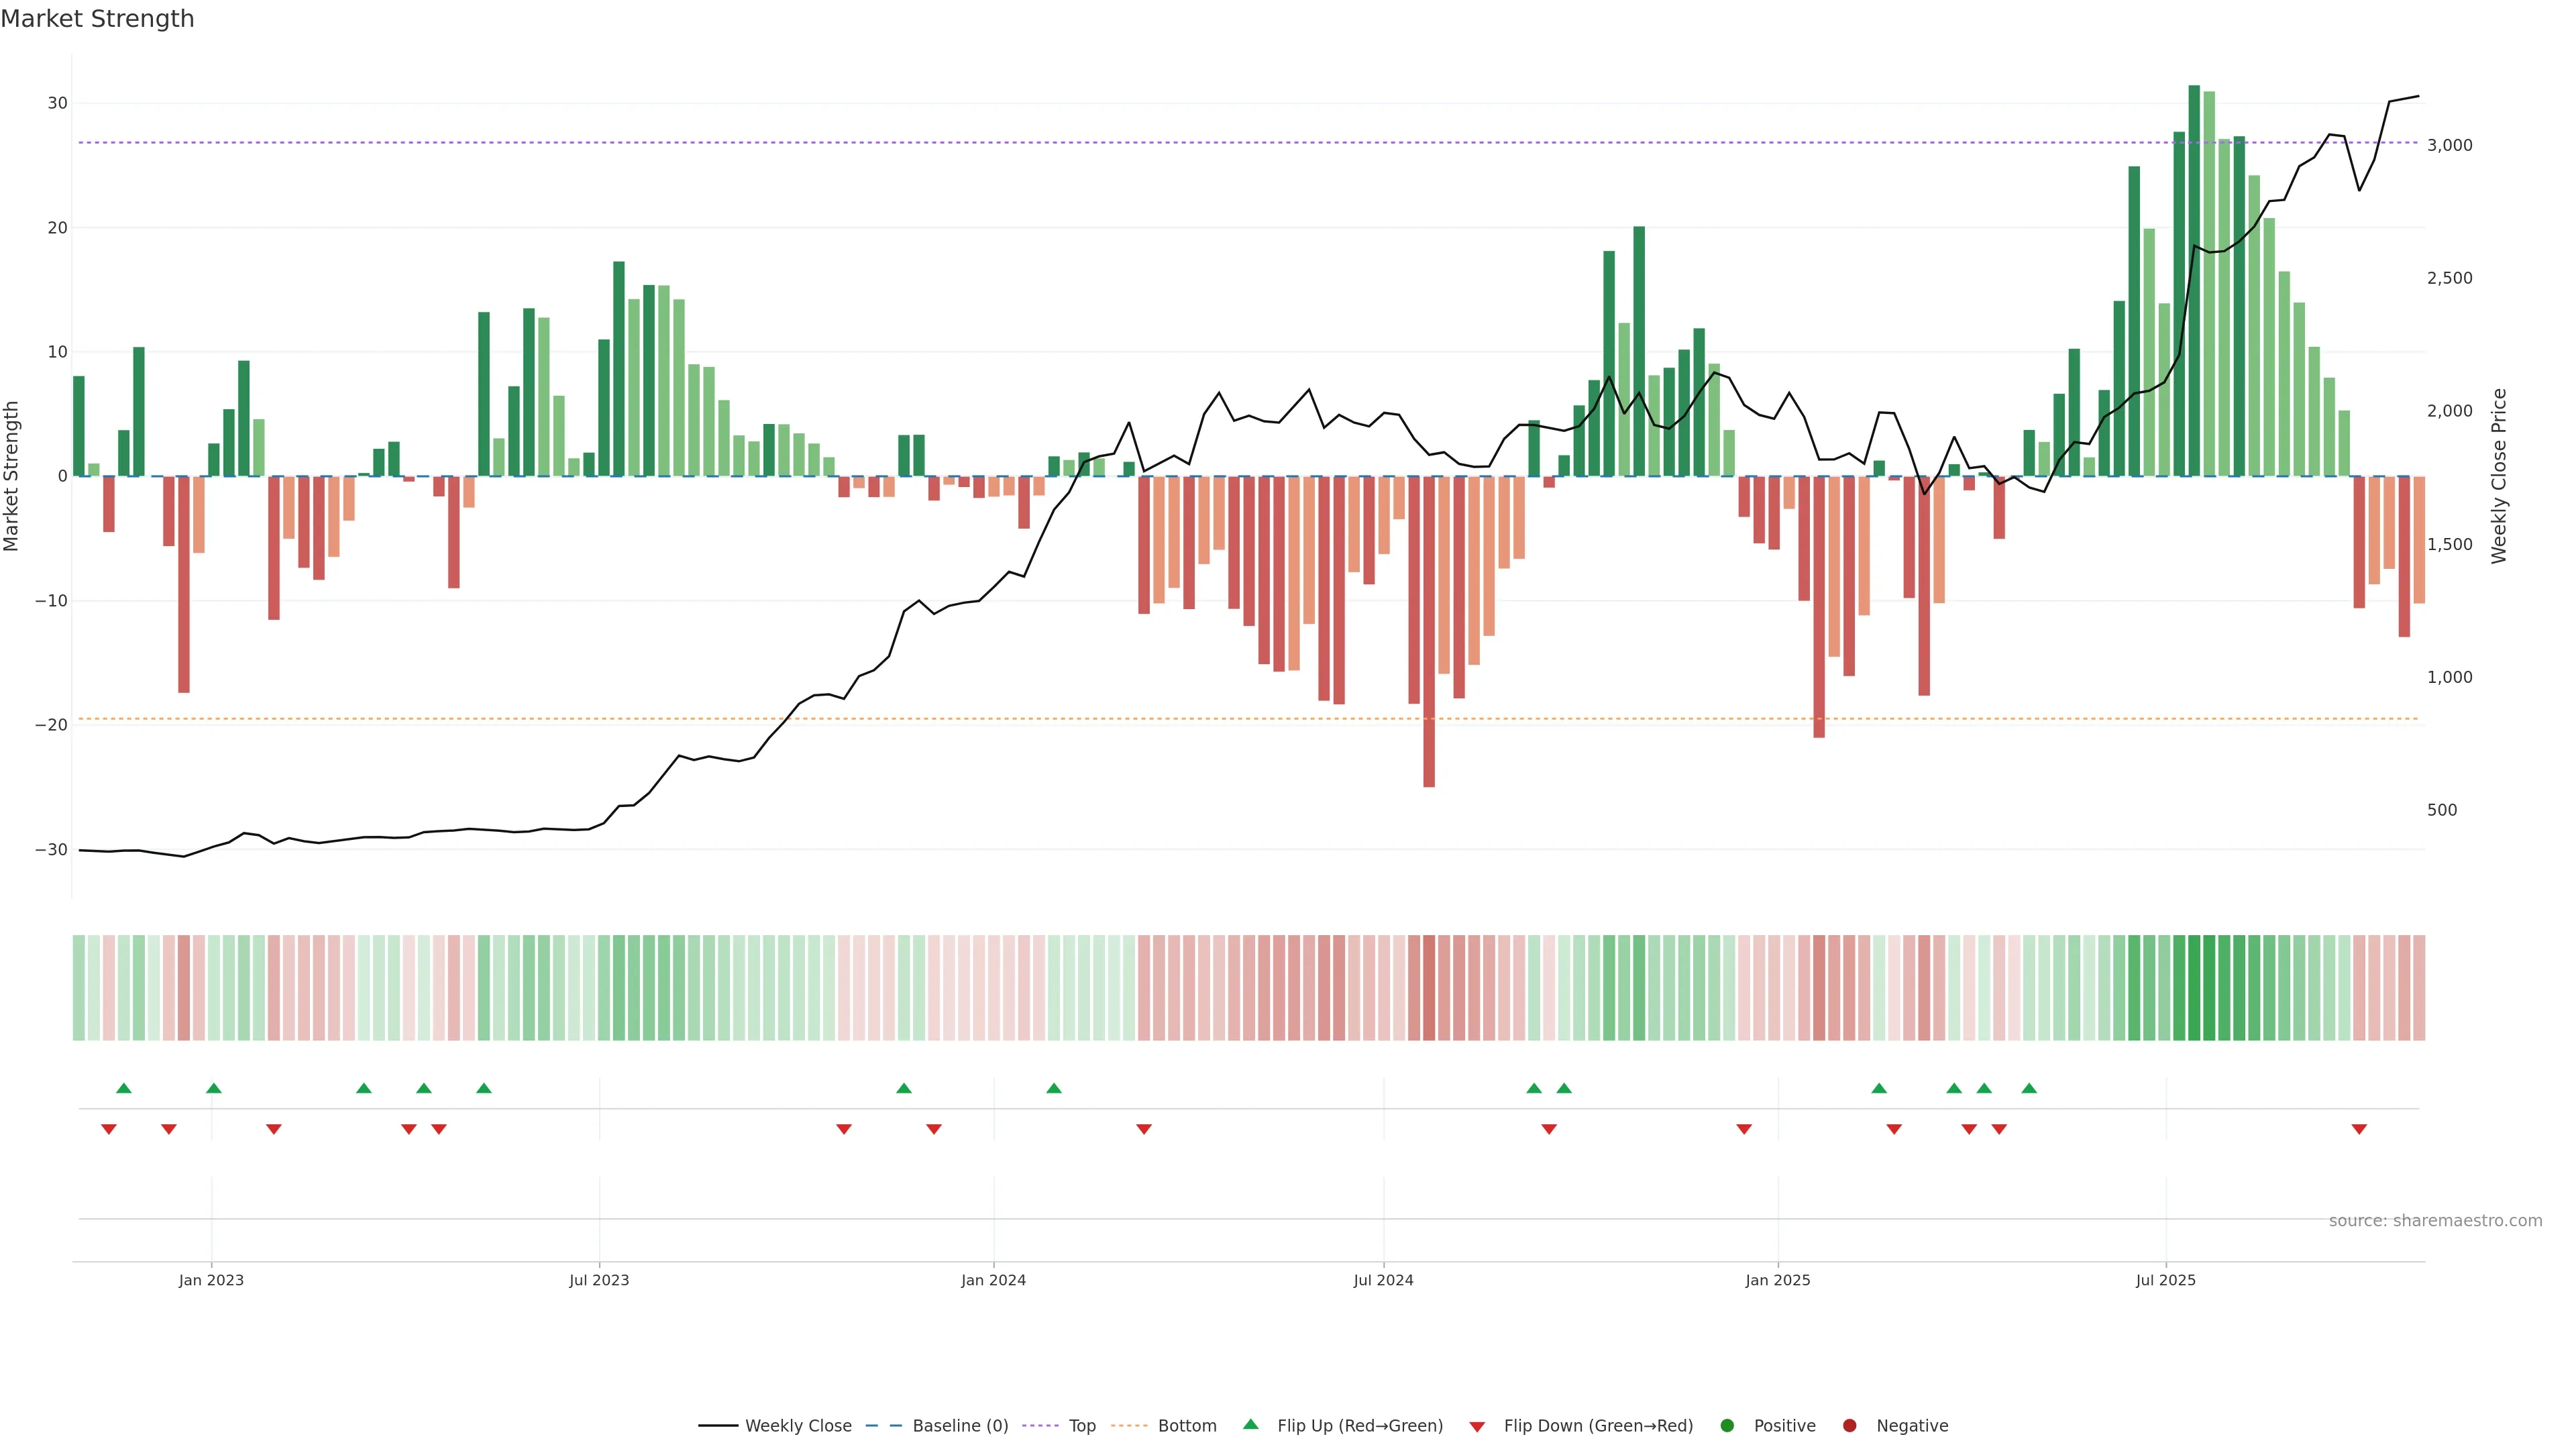This screenshot has width=2576, height=1449.
Task: Click the last red flip-down marker on the right
Action: pos(2359,1129)
